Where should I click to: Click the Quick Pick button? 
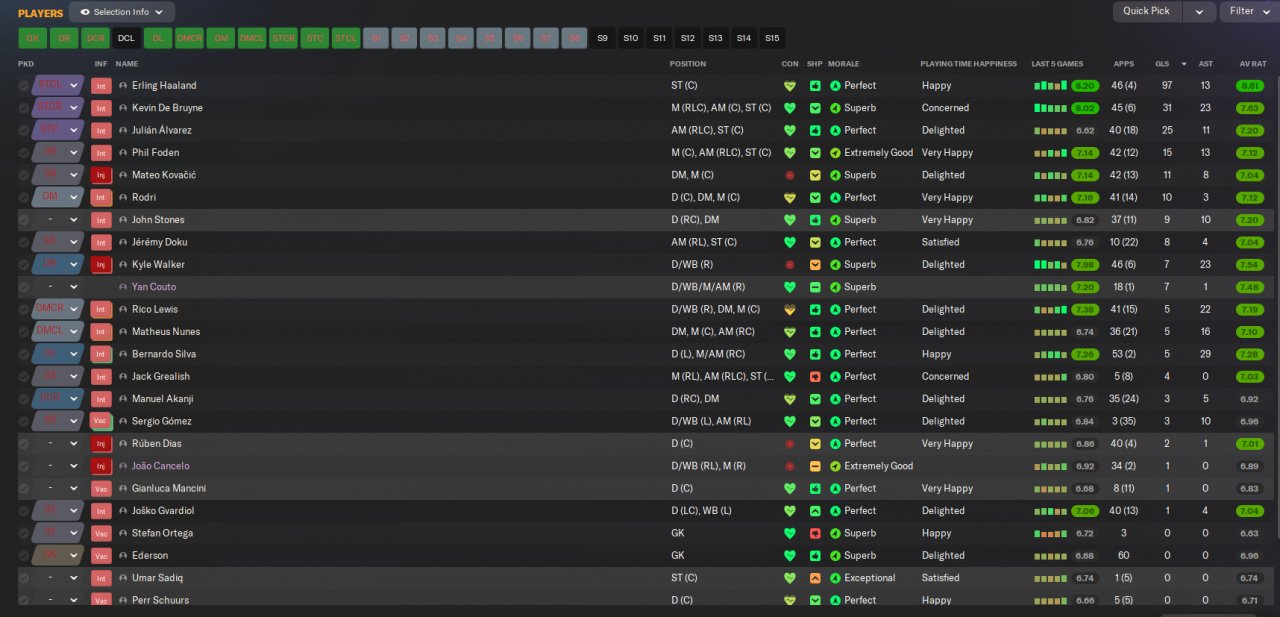1146,11
